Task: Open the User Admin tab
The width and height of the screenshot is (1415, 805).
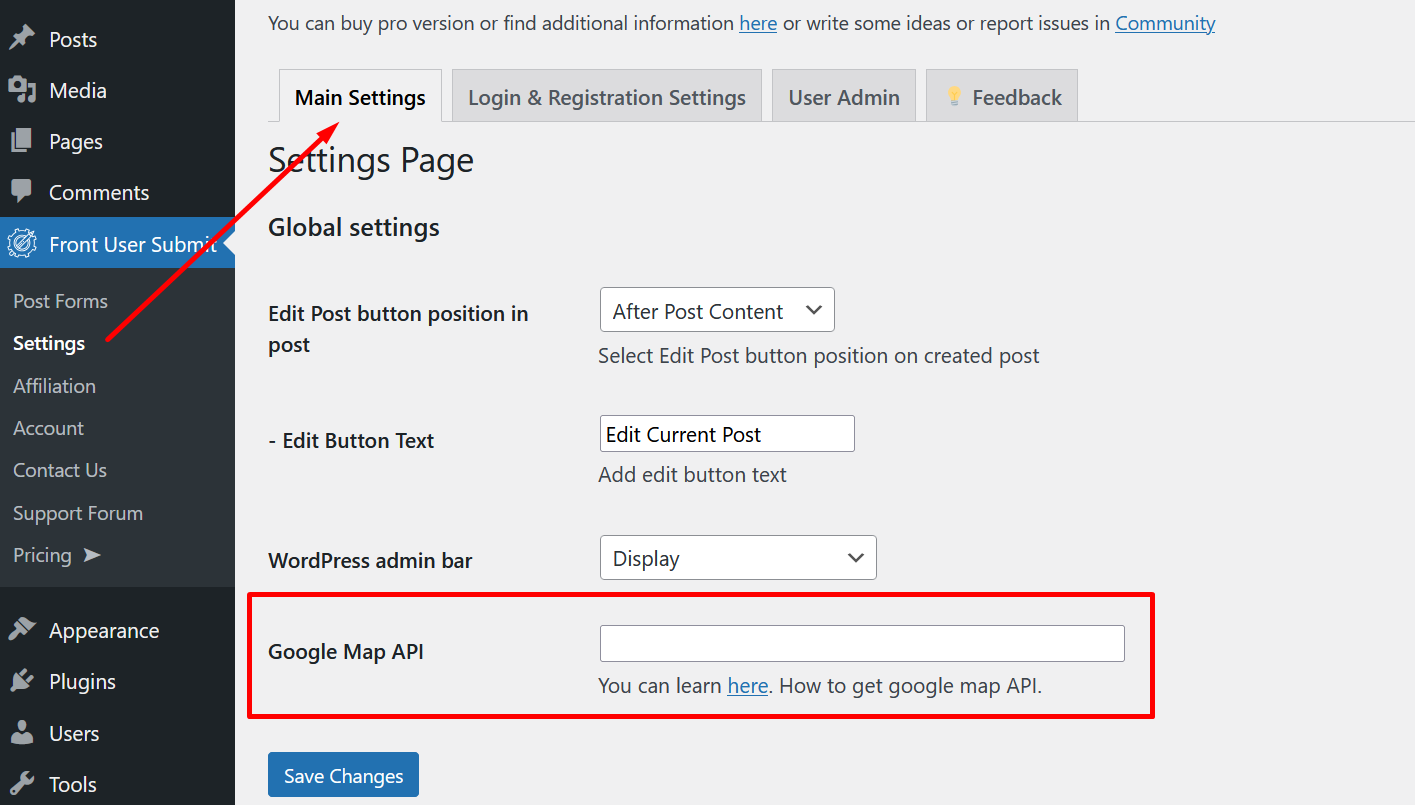Action: pos(843,96)
